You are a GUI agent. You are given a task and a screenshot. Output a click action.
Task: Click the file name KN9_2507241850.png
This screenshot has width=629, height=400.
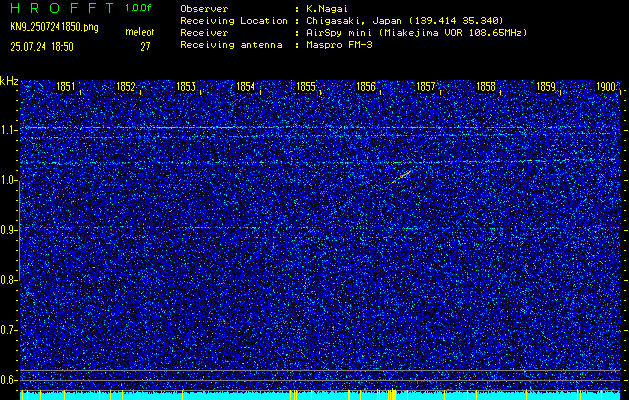click(x=54, y=27)
